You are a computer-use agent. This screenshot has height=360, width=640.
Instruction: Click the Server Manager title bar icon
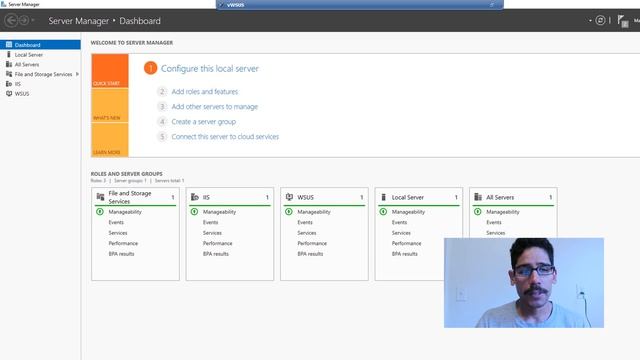pos(4,4)
